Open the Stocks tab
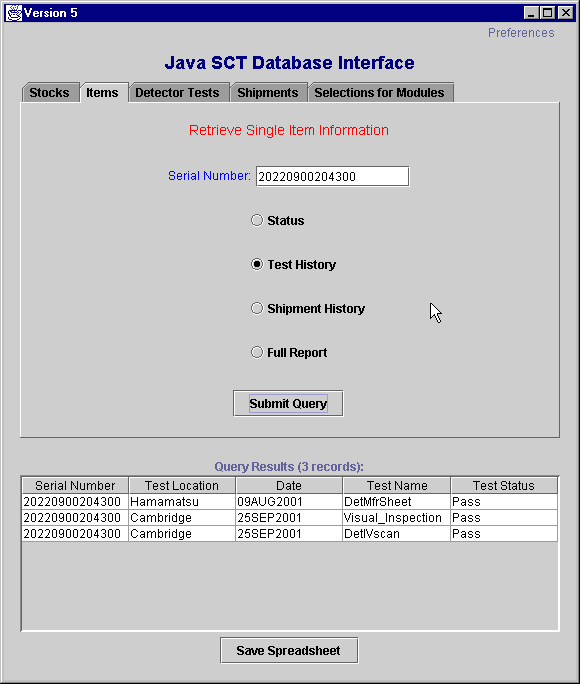580x684 pixels. click(x=50, y=92)
